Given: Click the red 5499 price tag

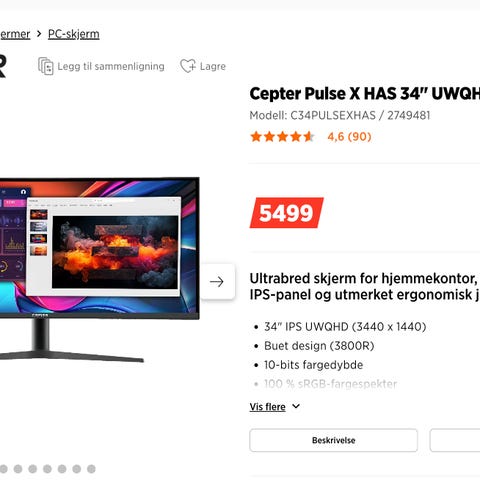Looking at the screenshot, I should 287,213.
